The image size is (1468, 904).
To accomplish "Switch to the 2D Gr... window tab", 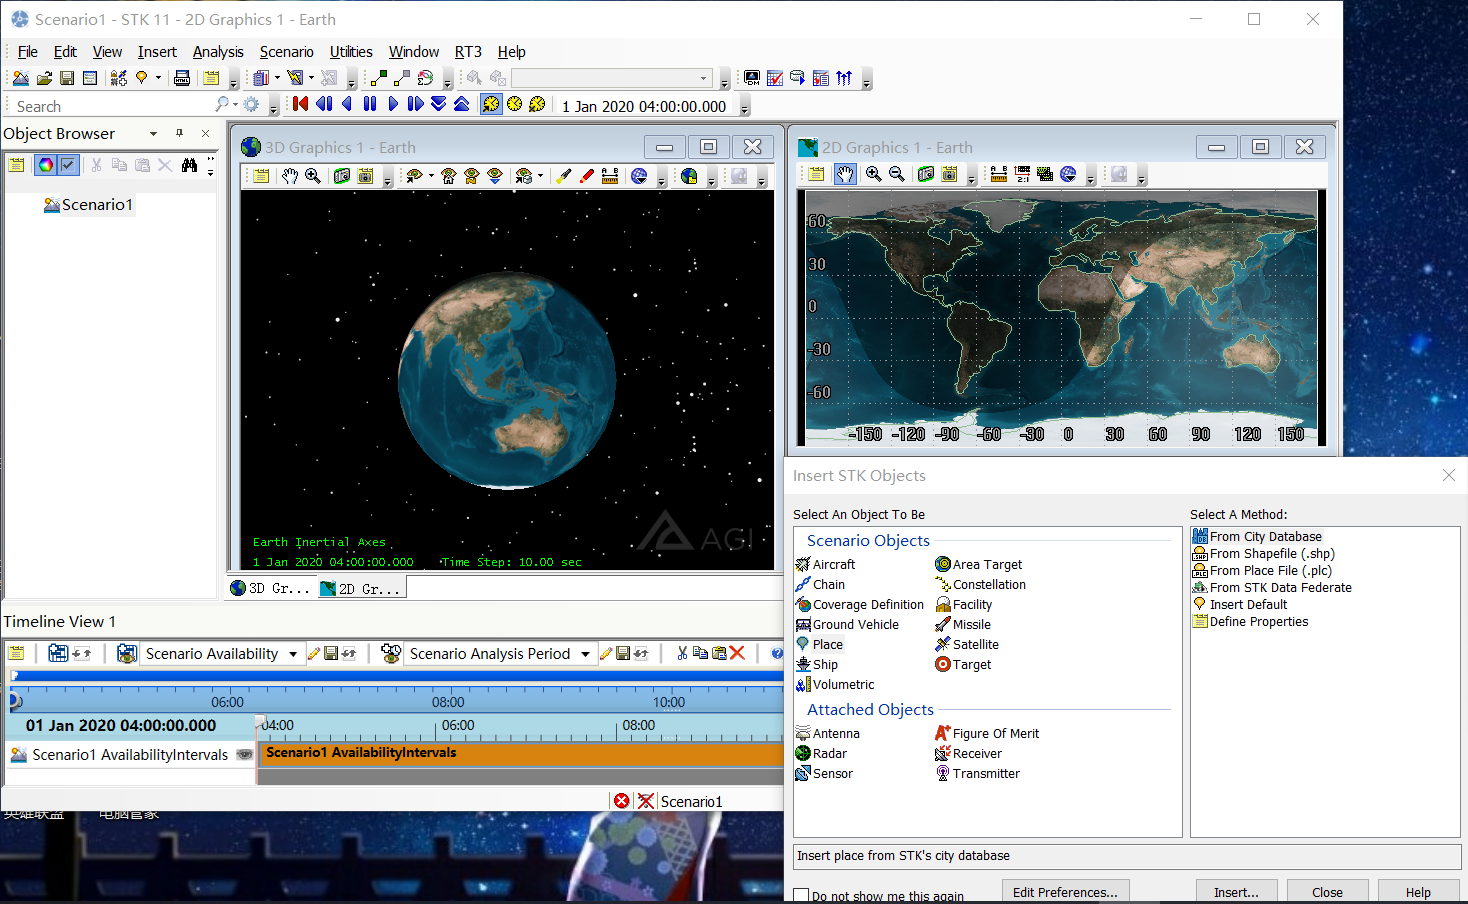I will [x=361, y=589].
